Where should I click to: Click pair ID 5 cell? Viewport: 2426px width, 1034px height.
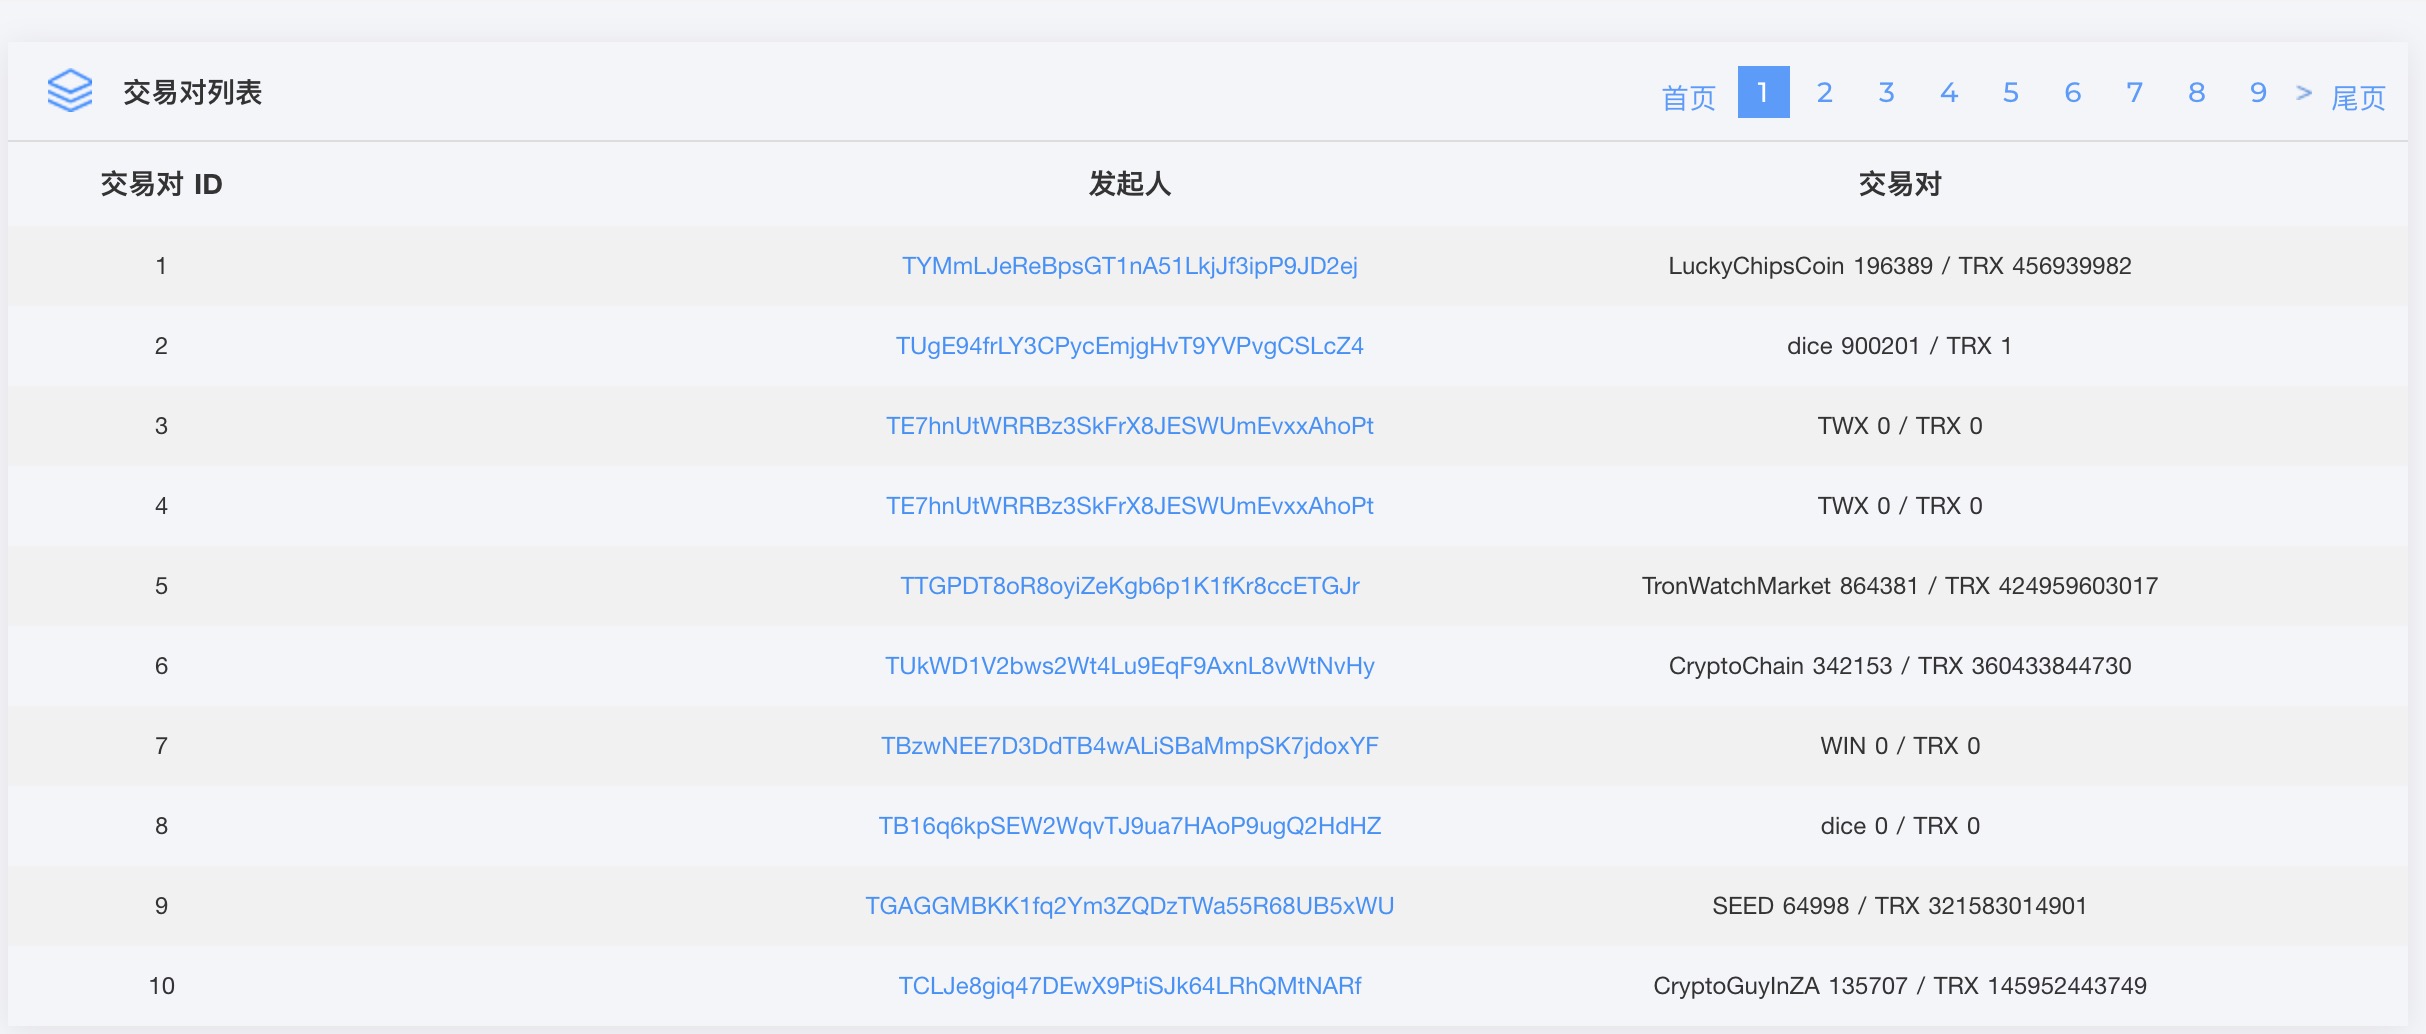tap(161, 586)
